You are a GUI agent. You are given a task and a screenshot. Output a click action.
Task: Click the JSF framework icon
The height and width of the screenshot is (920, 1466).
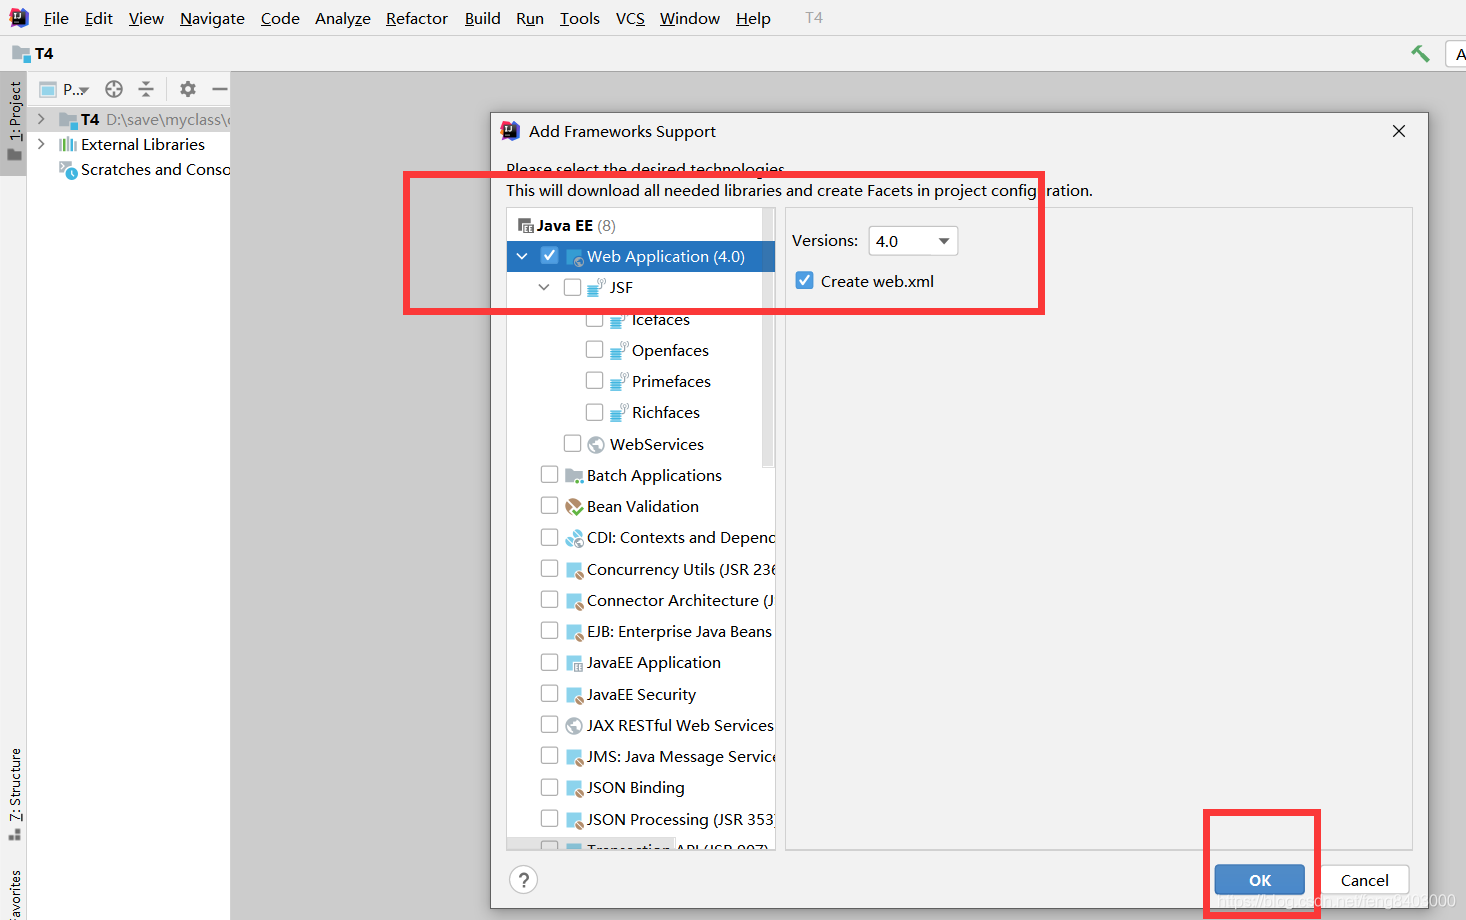[596, 288]
